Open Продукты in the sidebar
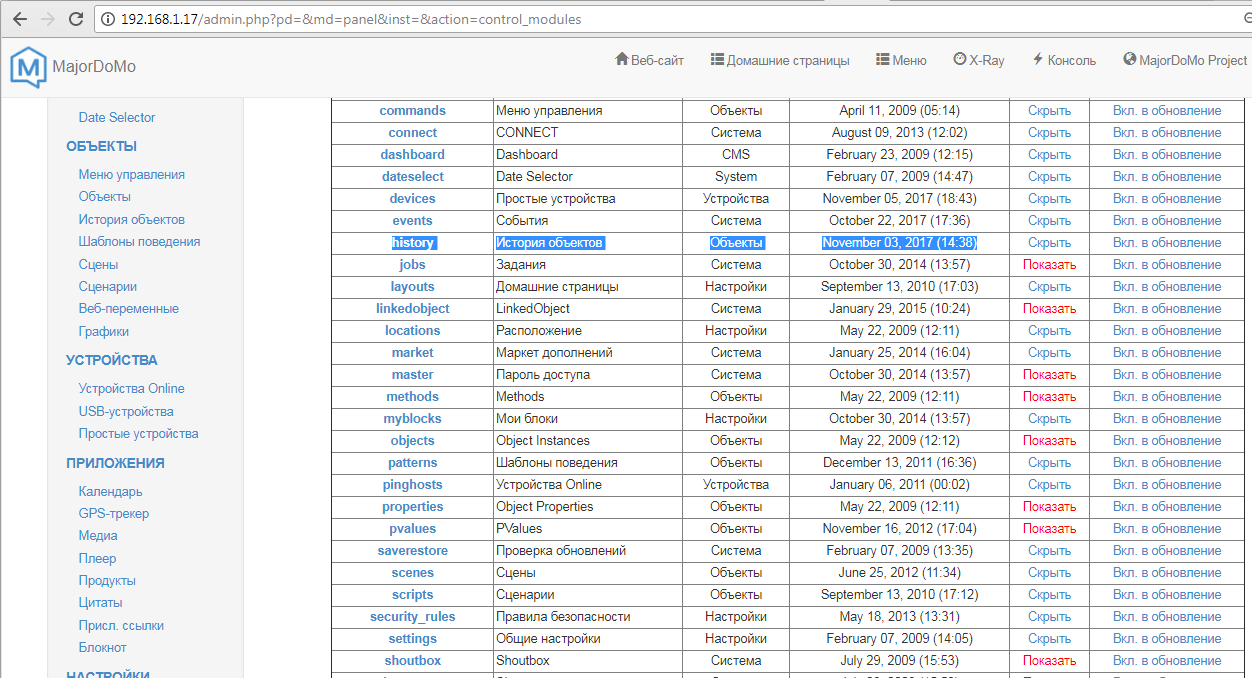Viewport: 1252px width, 678px height. tap(107, 580)
